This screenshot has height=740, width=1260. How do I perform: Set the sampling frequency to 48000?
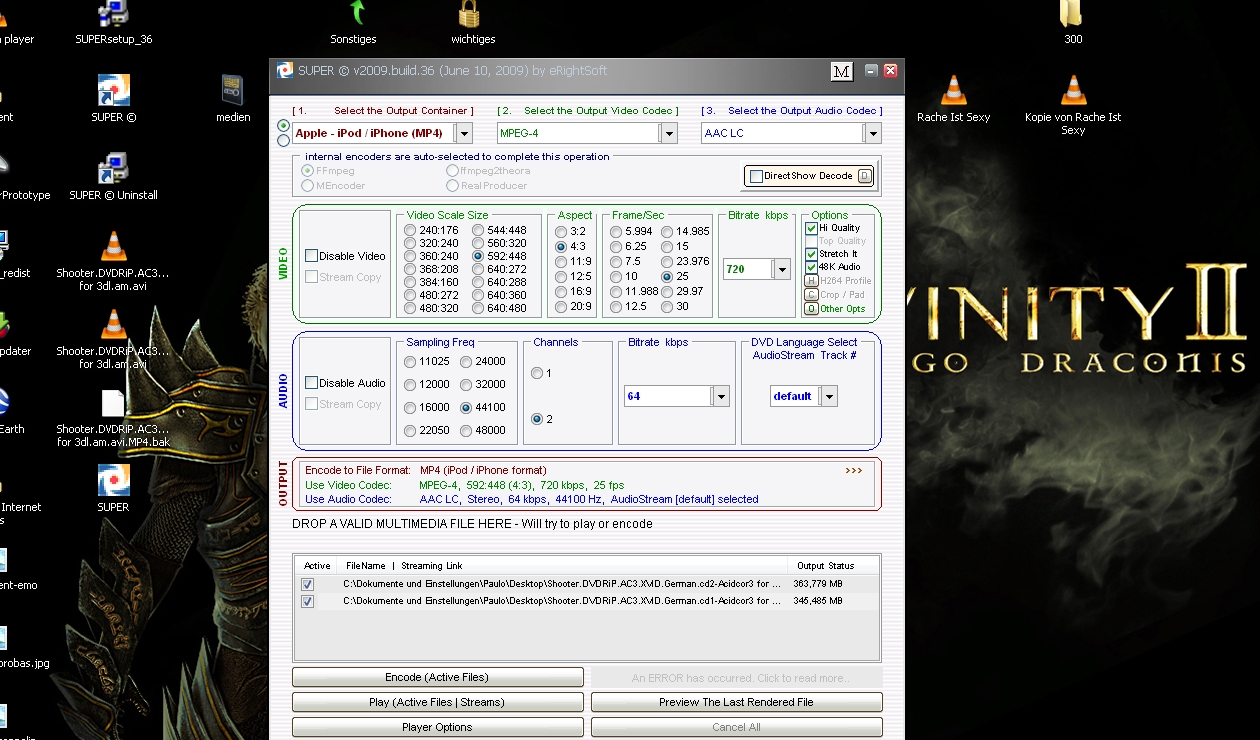point(466,430)
